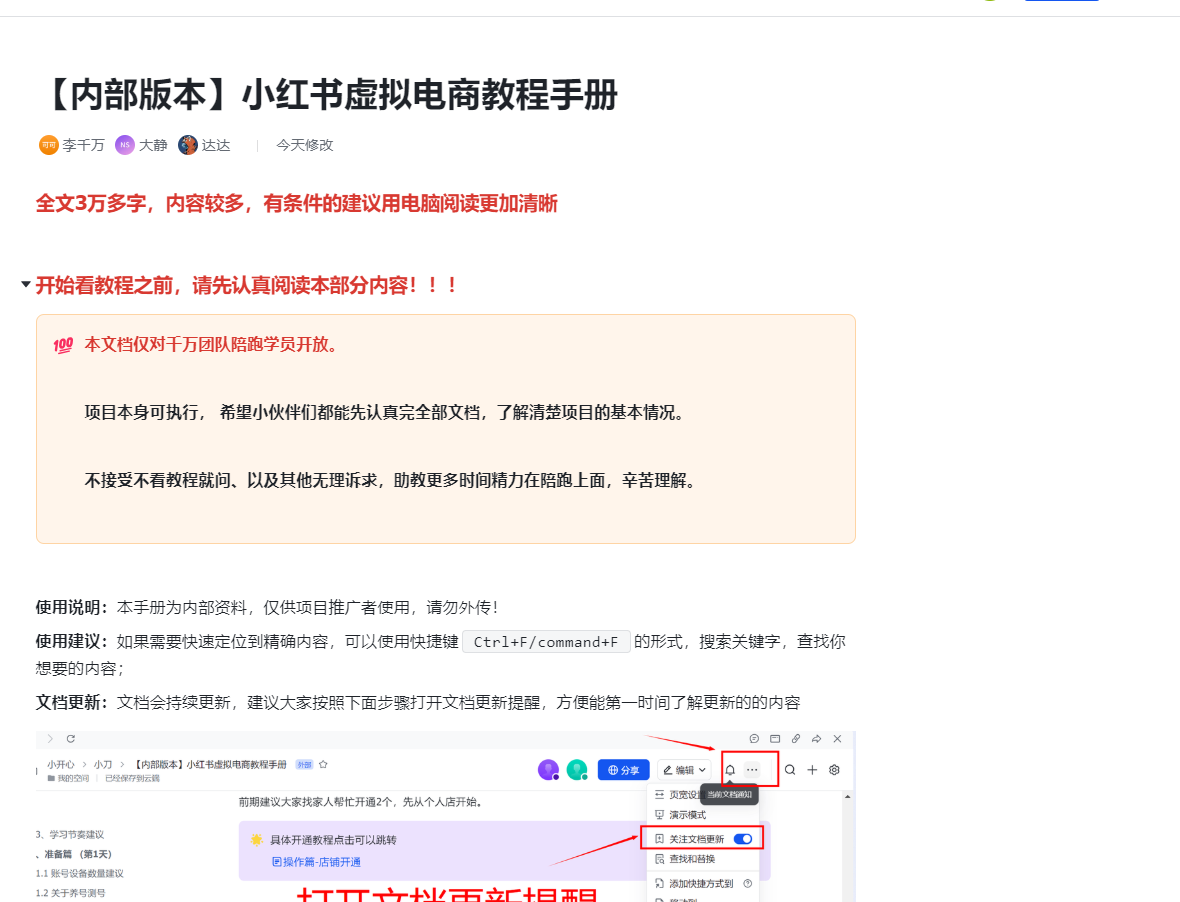
Task: Click 李千万's orange avatar
Action: (48, 145)
